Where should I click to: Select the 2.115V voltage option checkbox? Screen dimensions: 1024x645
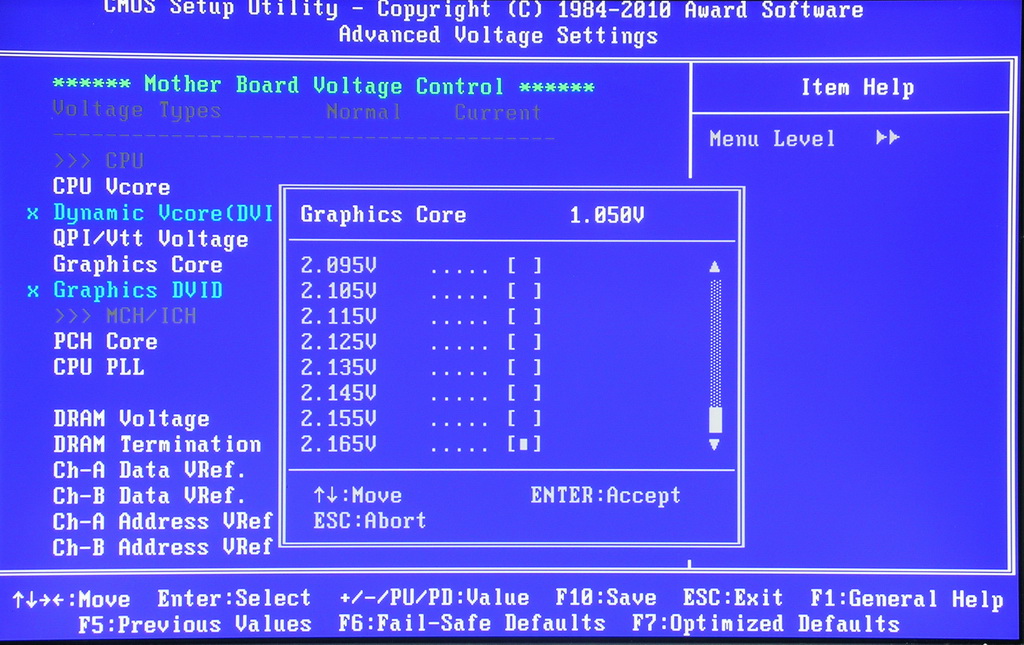[x=524, y=317]
